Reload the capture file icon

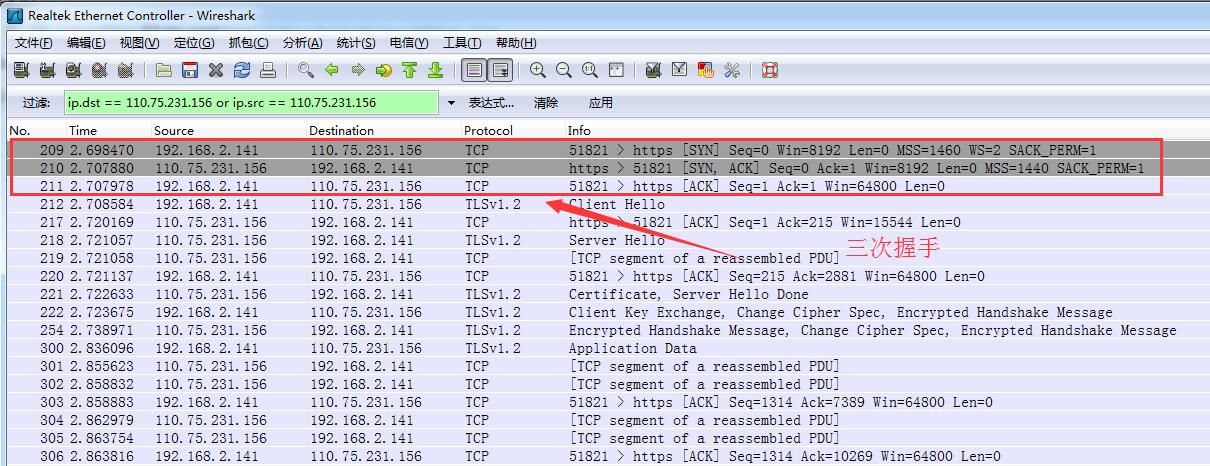pyautogui.click(x=242, y=70)
